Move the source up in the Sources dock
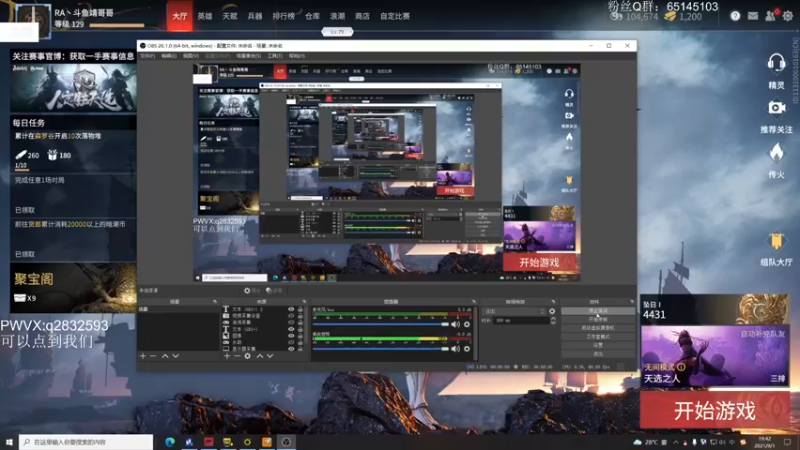The image size is (800, 450). point(260,356)
